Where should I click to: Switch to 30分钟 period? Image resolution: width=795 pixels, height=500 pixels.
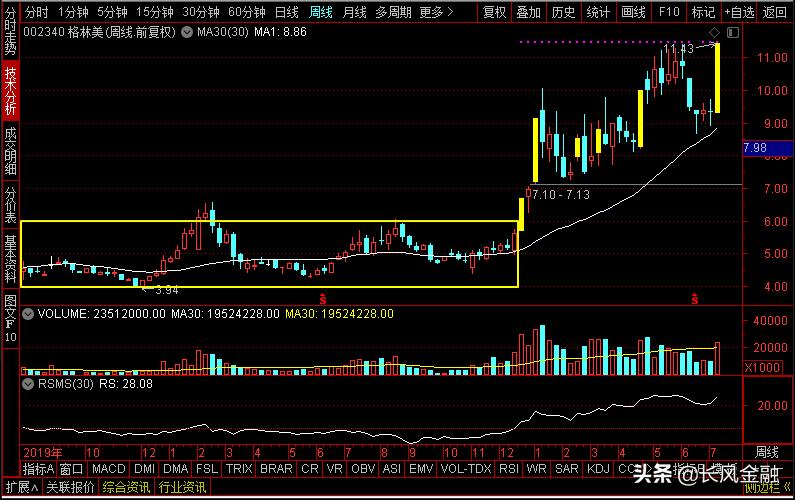(201, 12)
